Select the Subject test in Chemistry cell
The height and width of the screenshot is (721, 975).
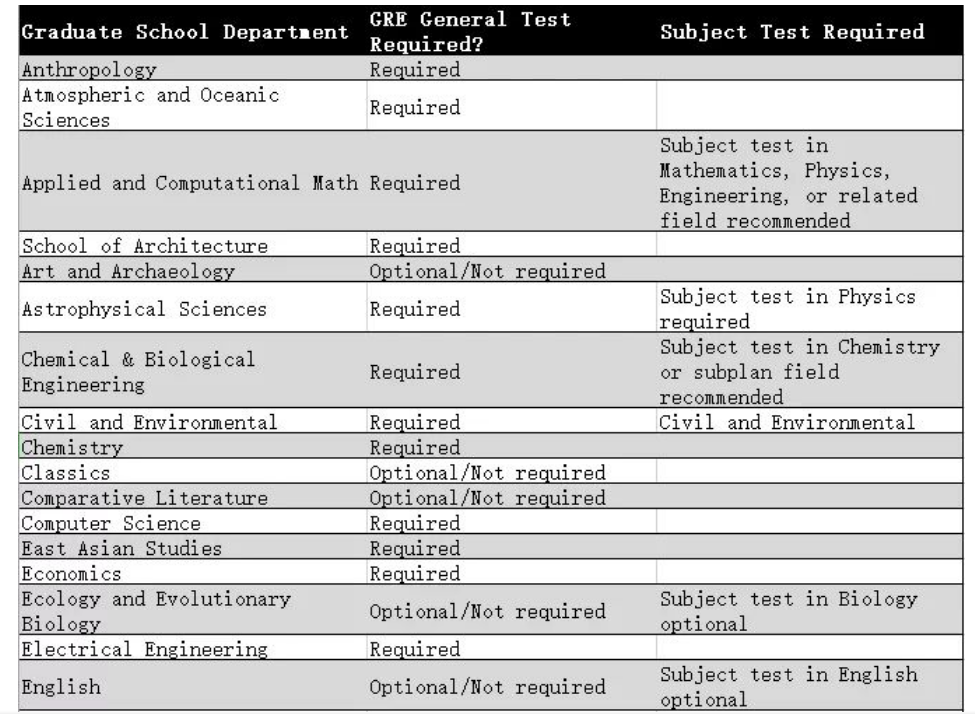(x=796, y=372)
